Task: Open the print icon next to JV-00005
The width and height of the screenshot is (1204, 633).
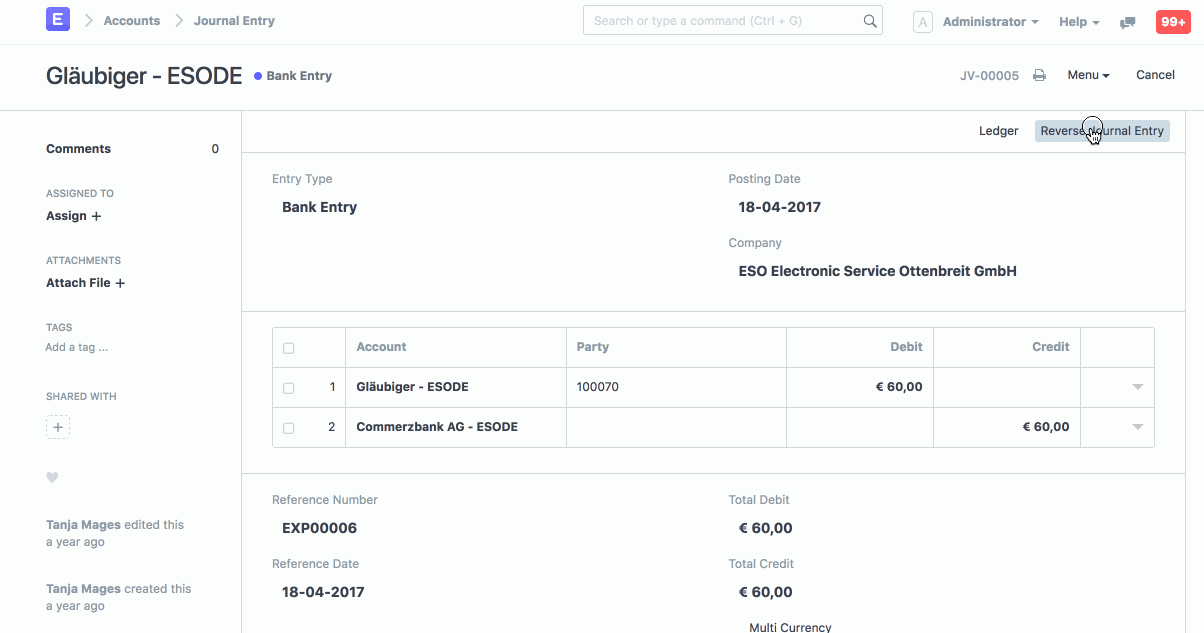Action: point(1037,74)
